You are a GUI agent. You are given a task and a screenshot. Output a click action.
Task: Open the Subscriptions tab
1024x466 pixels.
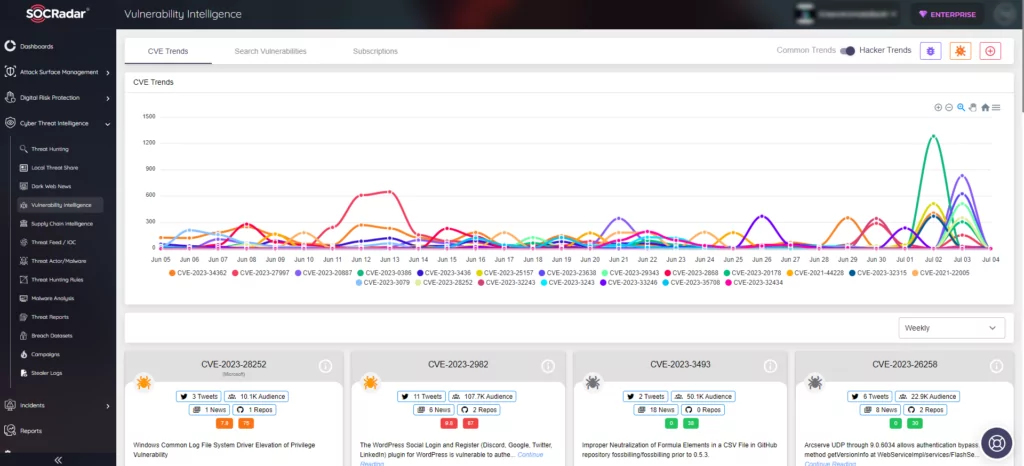click(375, 51)
